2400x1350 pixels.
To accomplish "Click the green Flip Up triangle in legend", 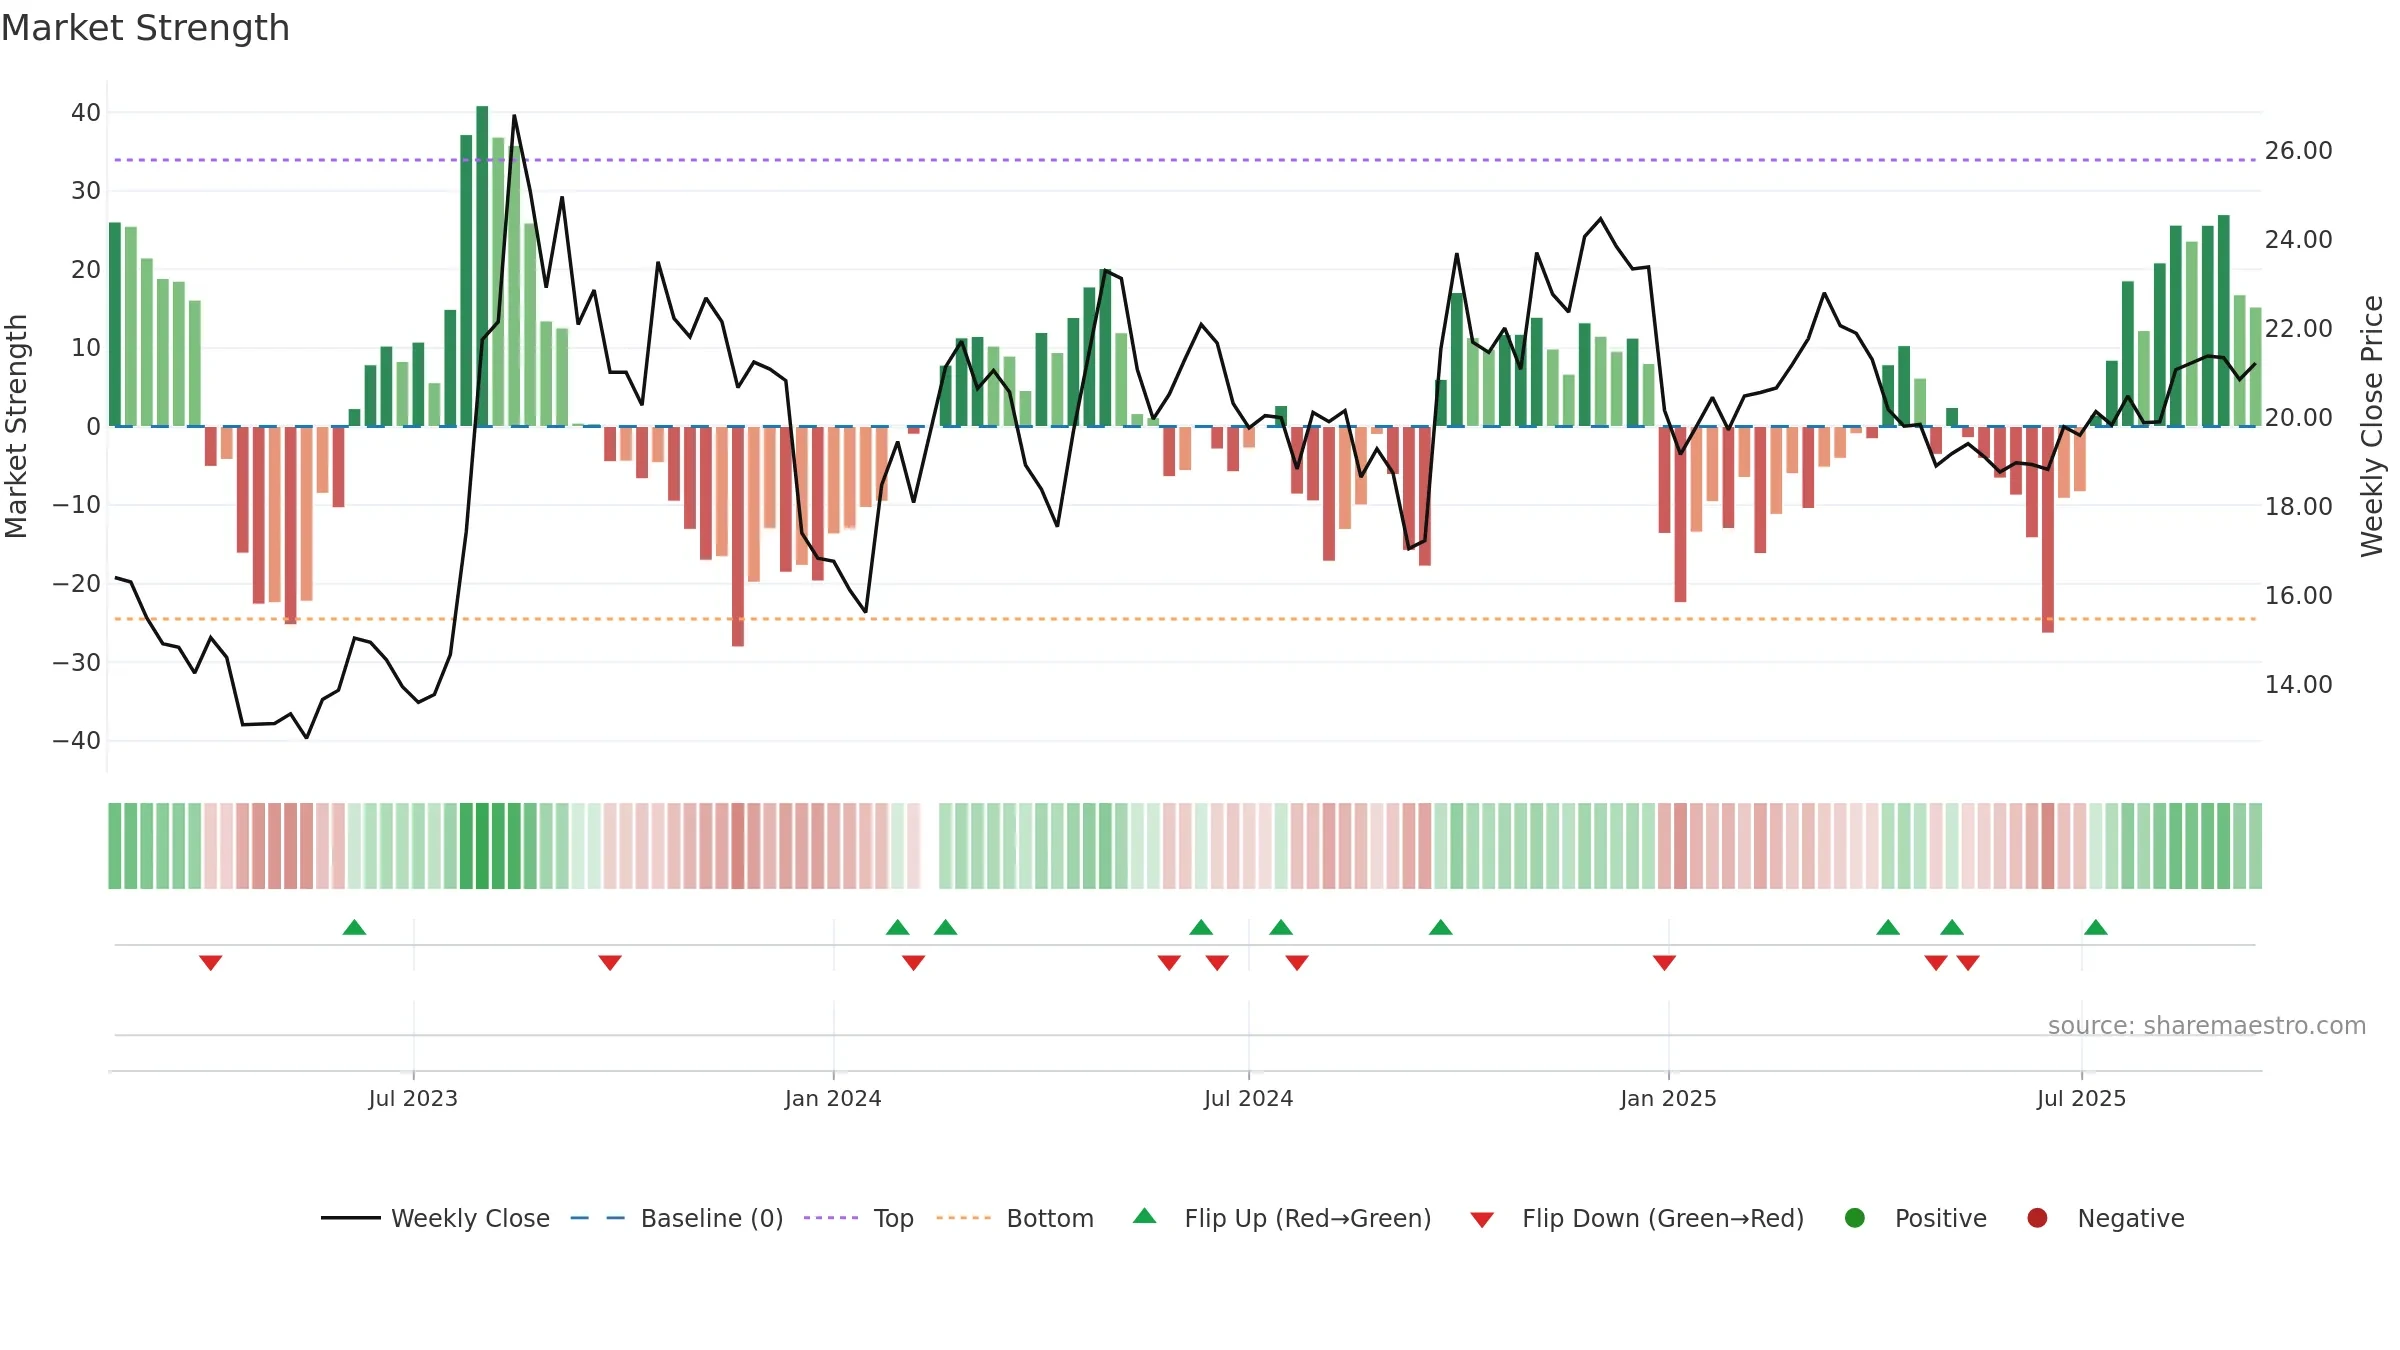I will point(1145,1216).
